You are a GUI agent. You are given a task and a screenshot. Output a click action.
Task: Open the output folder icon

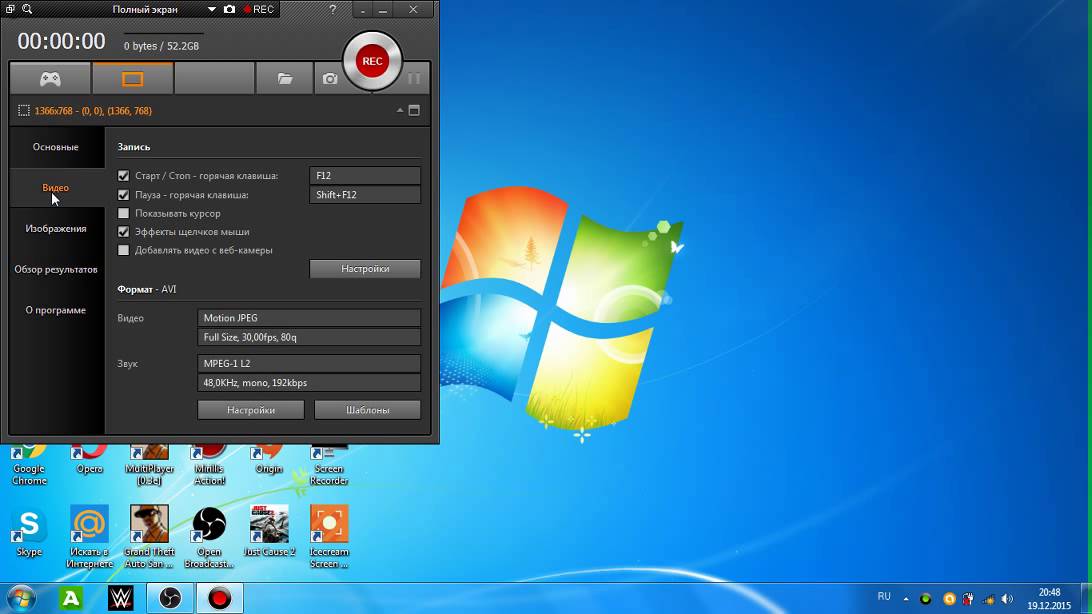click(x=285, y=79)
